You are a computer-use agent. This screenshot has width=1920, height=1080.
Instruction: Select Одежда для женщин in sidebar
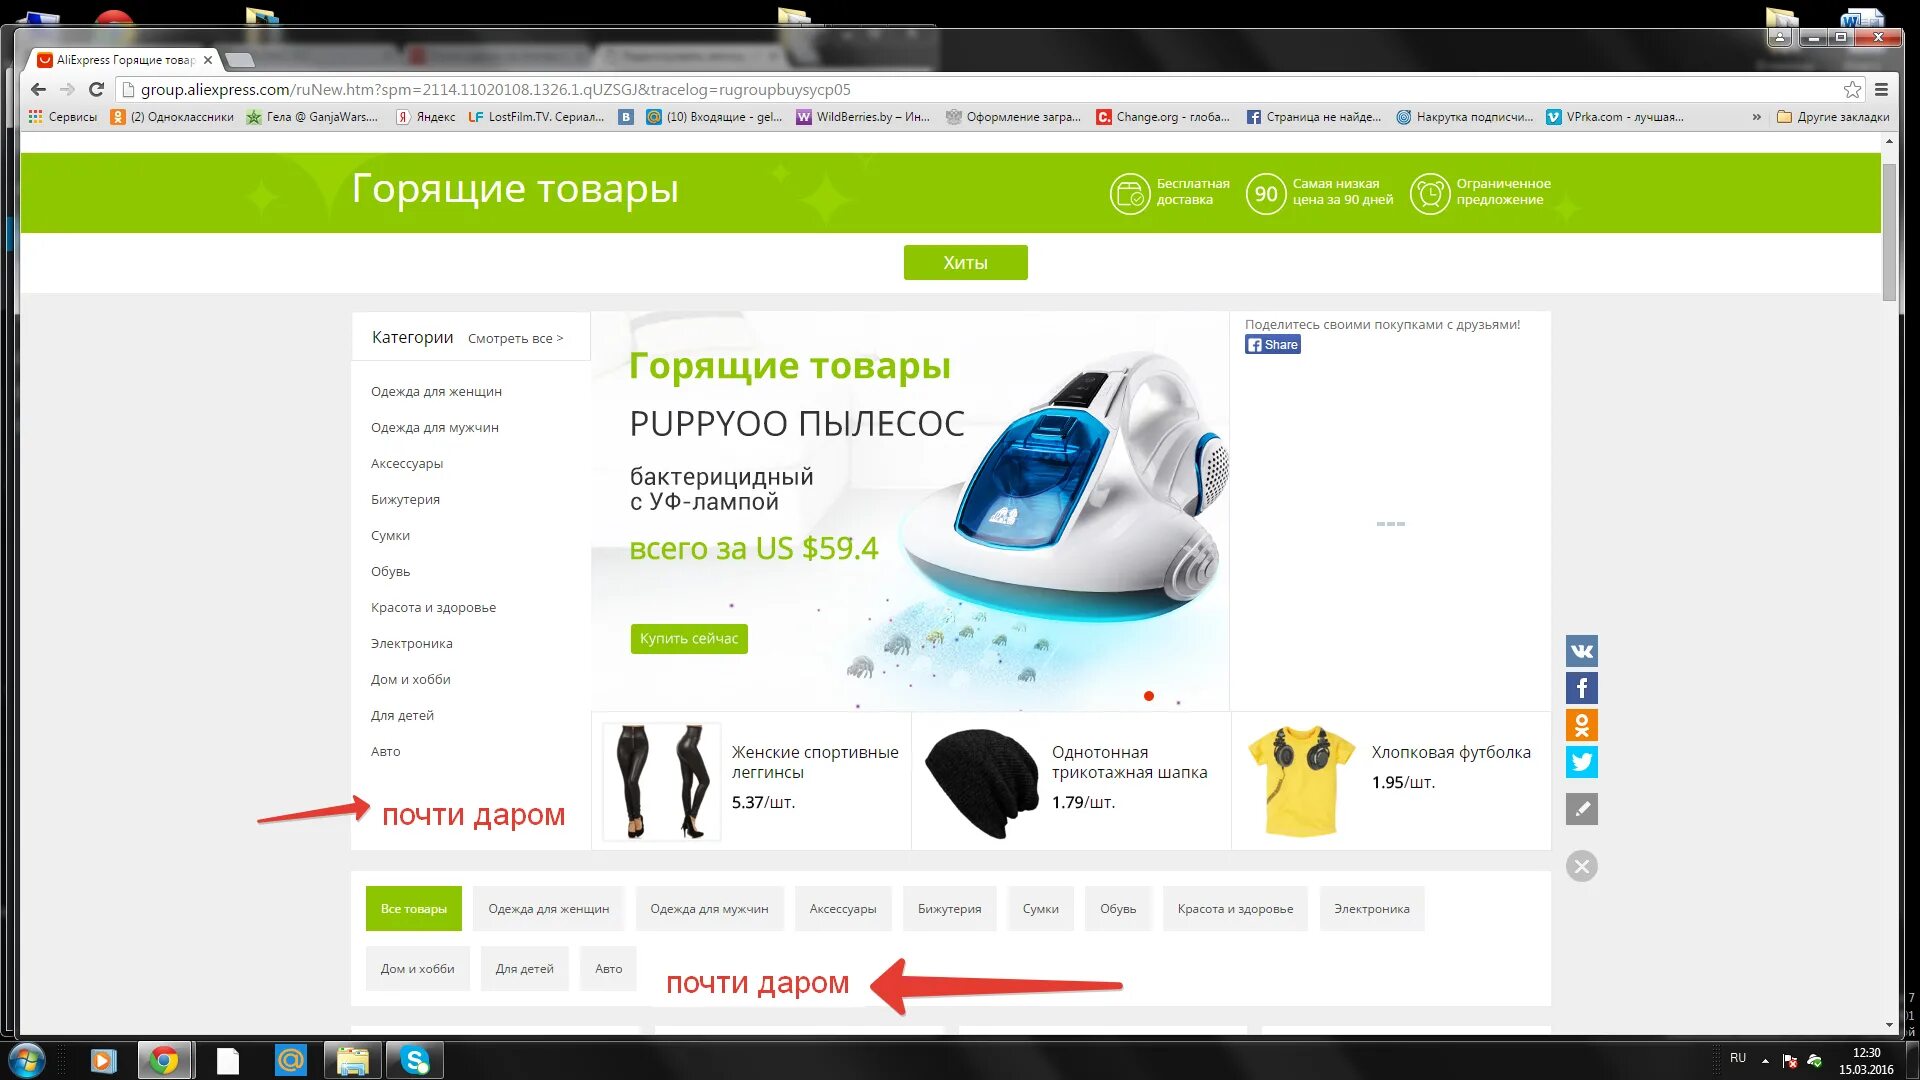[436, 391]
